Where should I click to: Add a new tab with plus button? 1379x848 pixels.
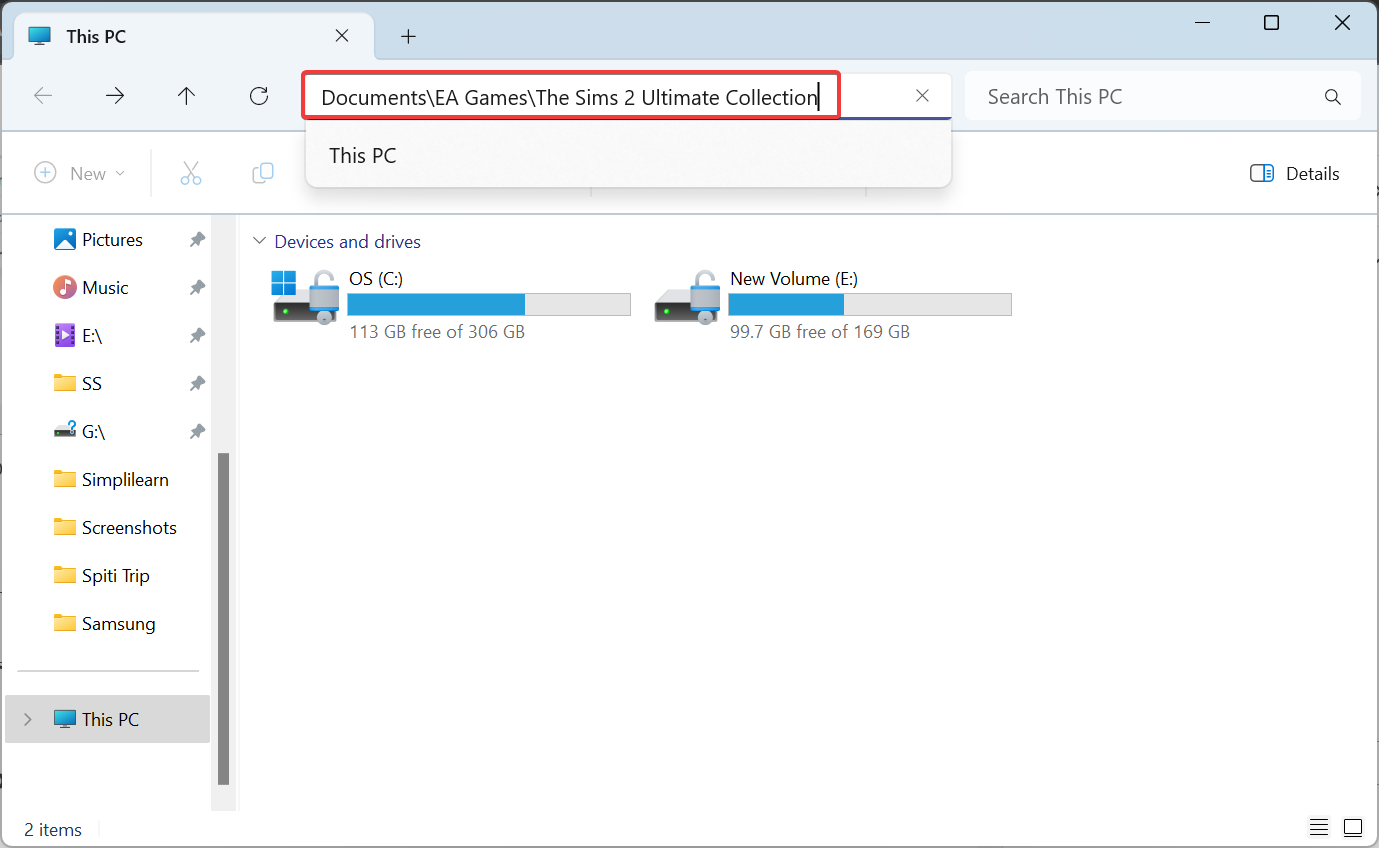[408, 36]
